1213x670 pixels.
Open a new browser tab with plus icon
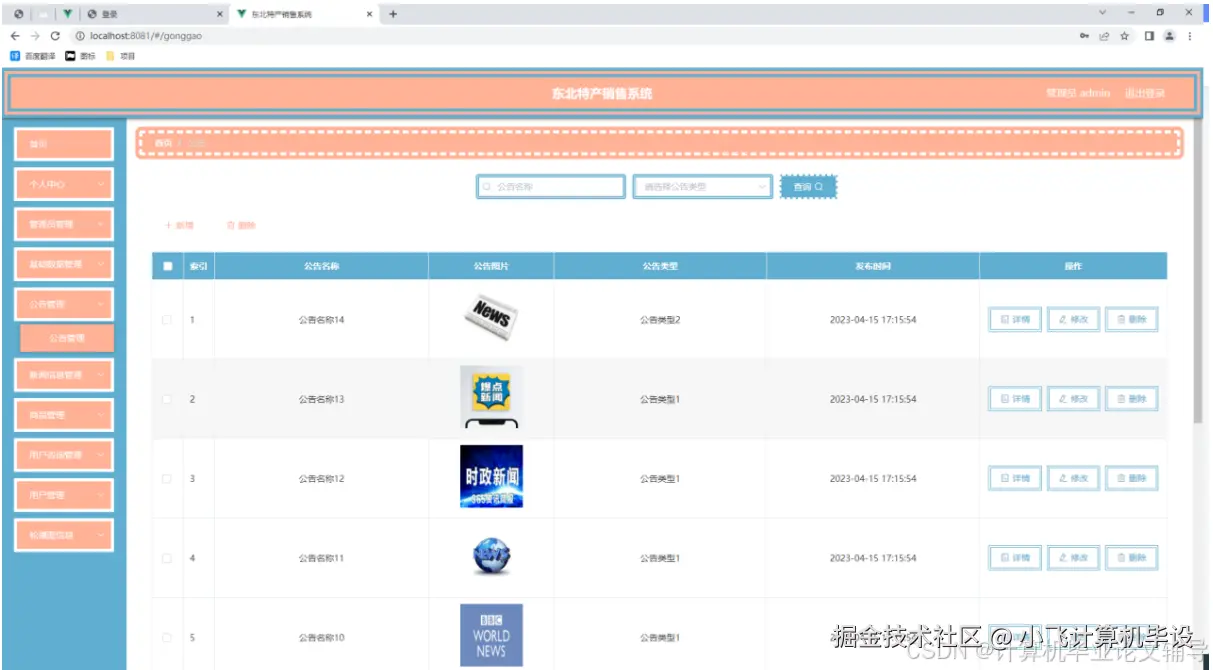(x=393, y=14)
